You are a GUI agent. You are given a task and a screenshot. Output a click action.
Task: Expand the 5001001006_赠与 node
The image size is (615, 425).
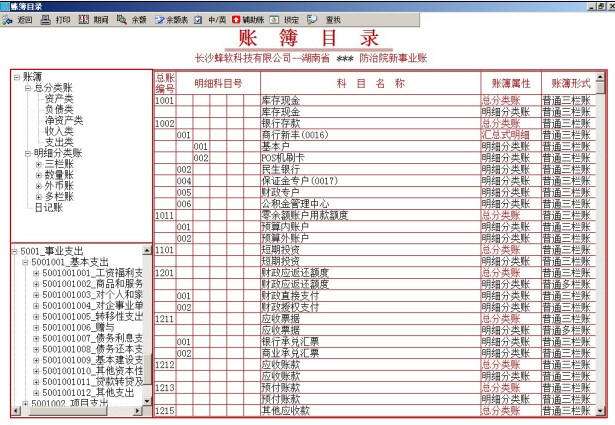pos(36,327)
